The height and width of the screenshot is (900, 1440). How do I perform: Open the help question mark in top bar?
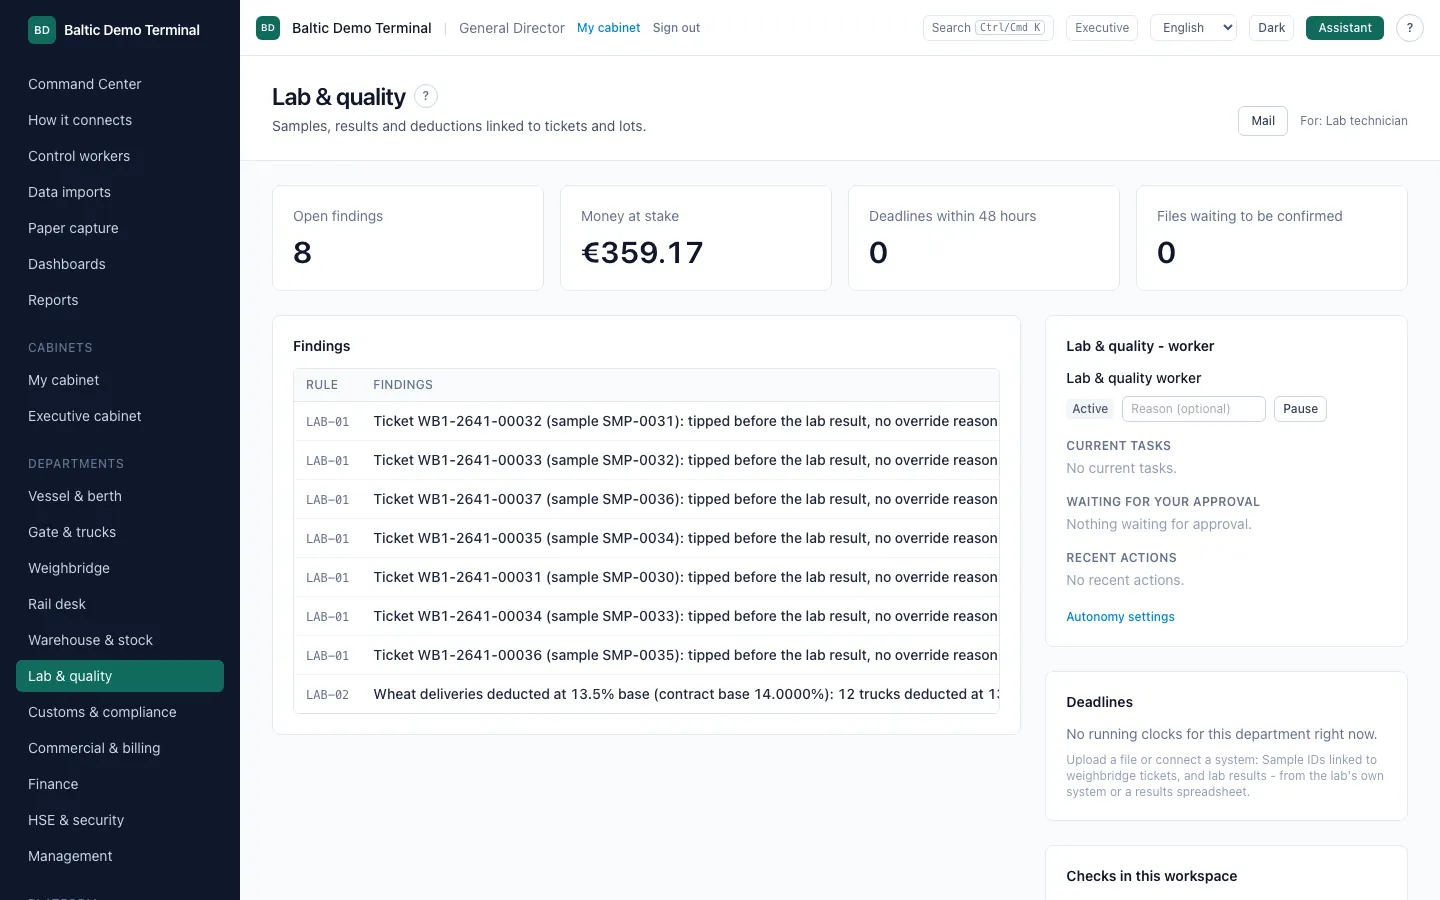pyautogui.click(x=1410, y=28)
